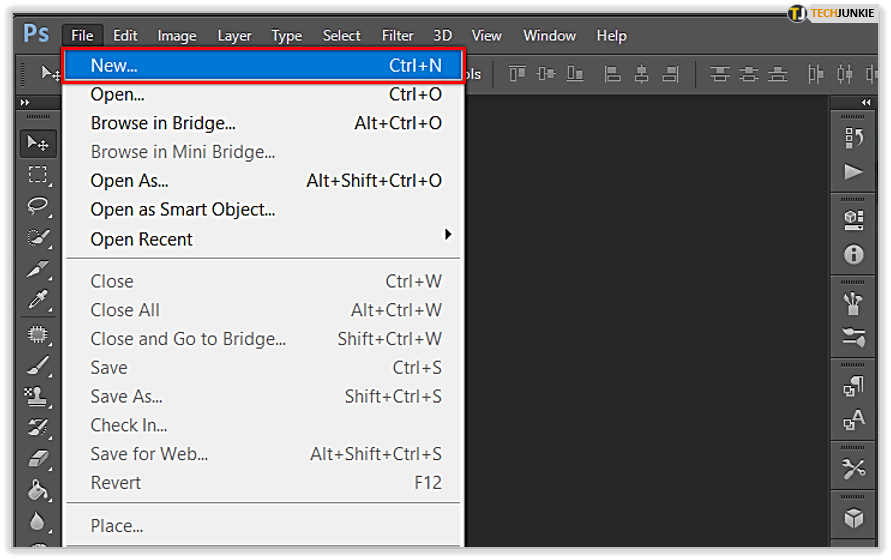The width and height of the screenshot is (891, 560).
Task: Click the Close All entry
Action: point(264,310)
